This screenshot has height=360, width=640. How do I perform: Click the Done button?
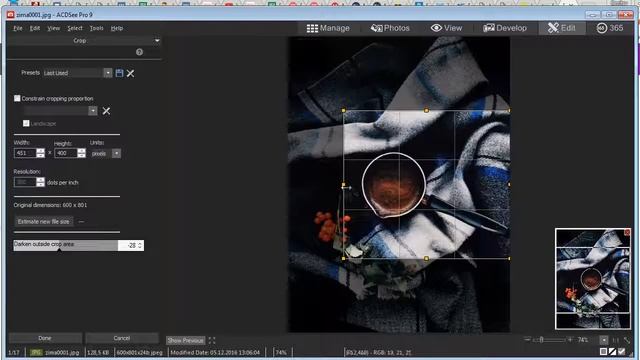pyautogui.click(x=45, y=338)
